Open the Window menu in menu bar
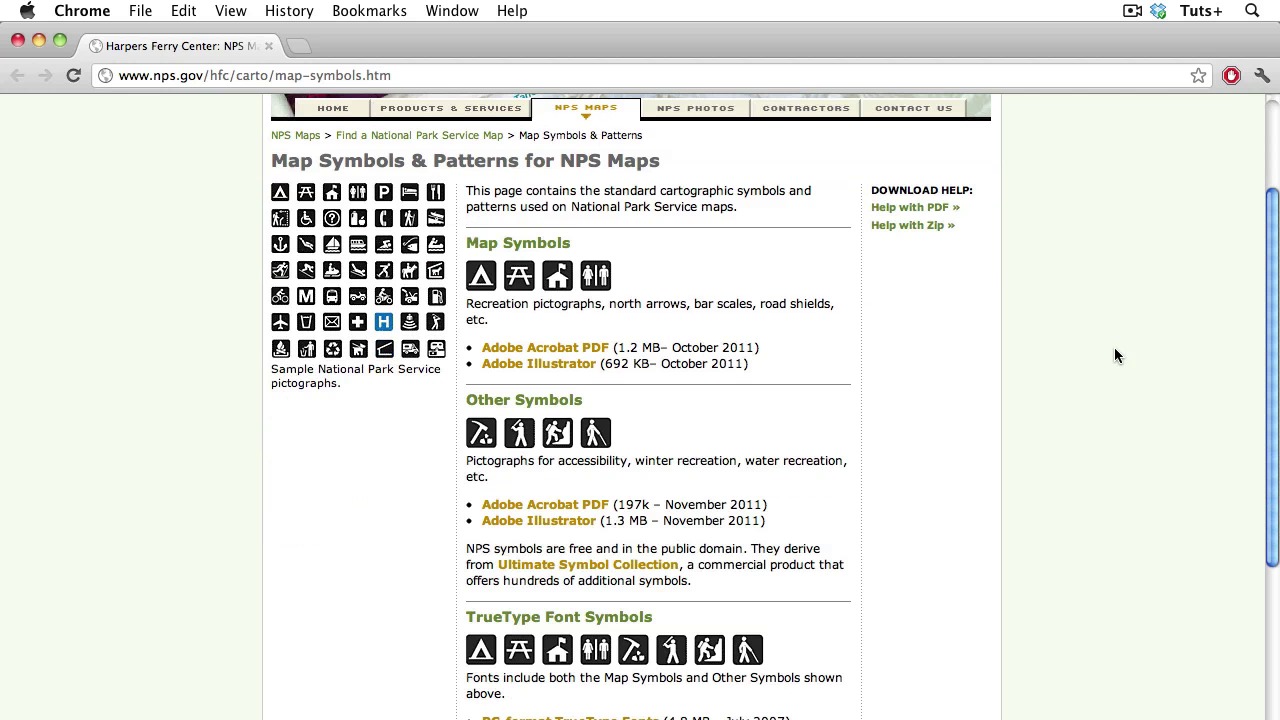This screenshot has width=1280, height=720. pos(452,11)
